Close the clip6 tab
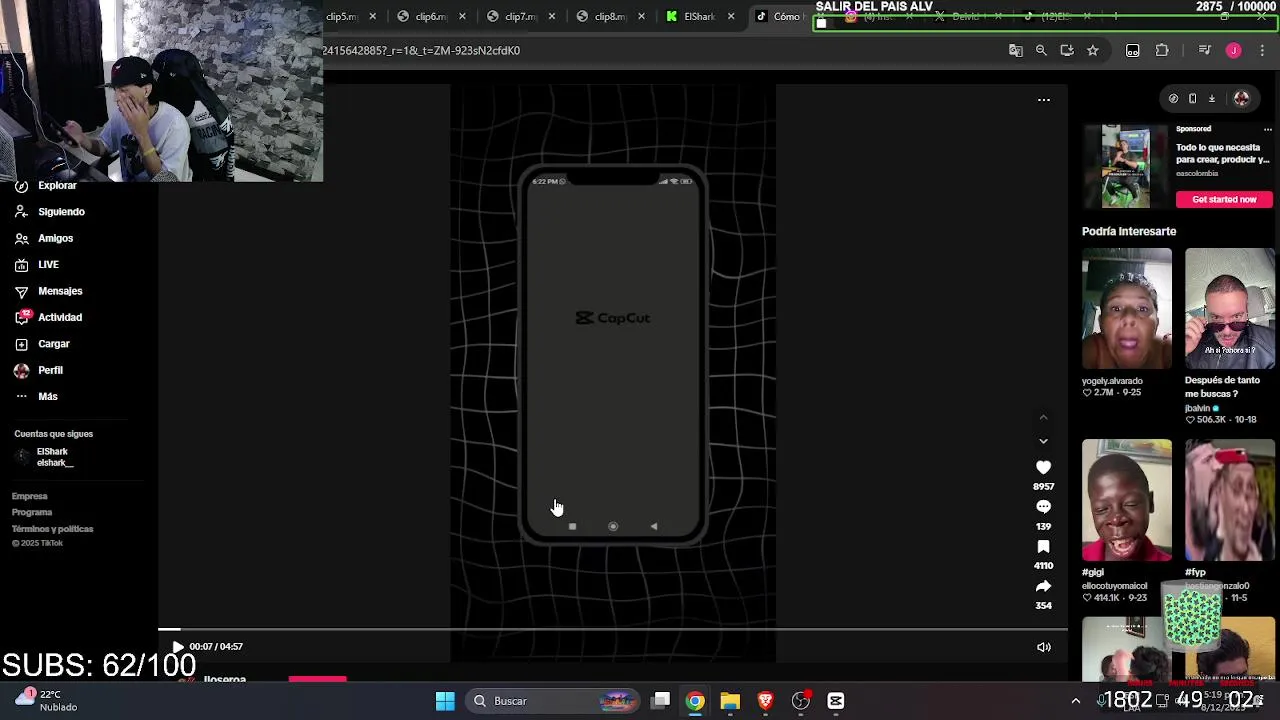Screen dimensions: 1280x720 462,16
